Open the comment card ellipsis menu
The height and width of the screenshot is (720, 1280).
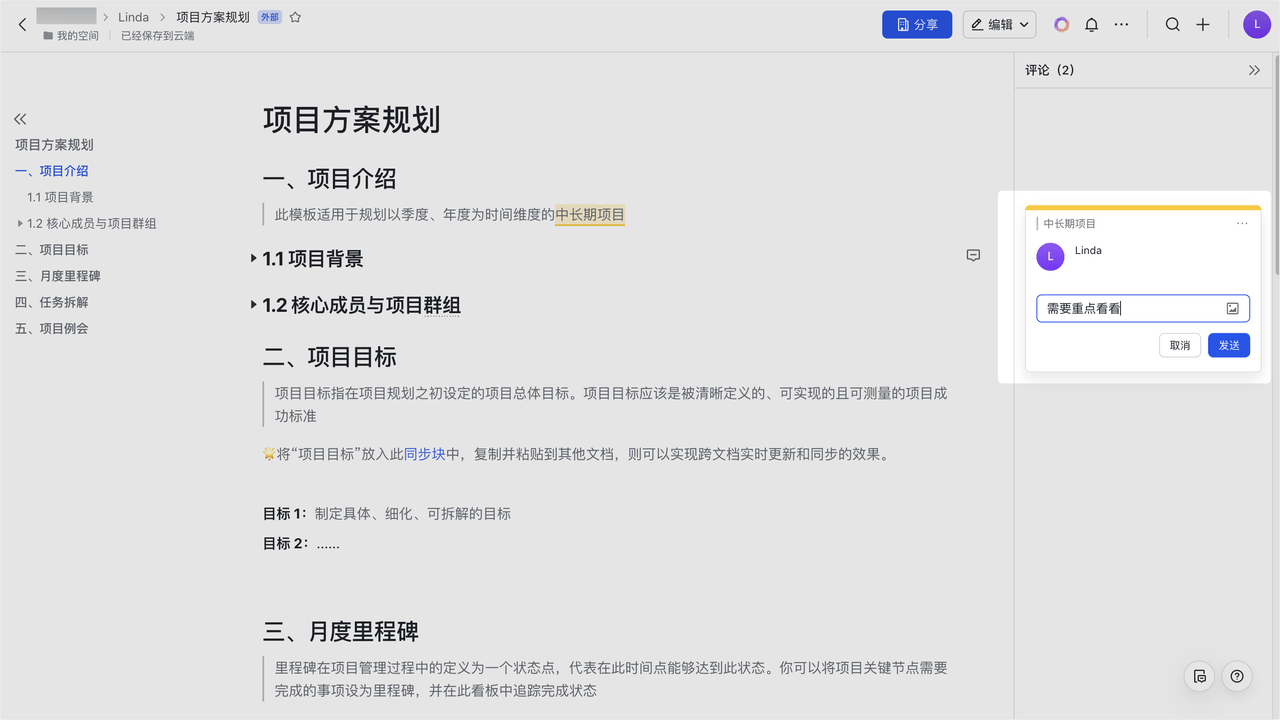1242,224
